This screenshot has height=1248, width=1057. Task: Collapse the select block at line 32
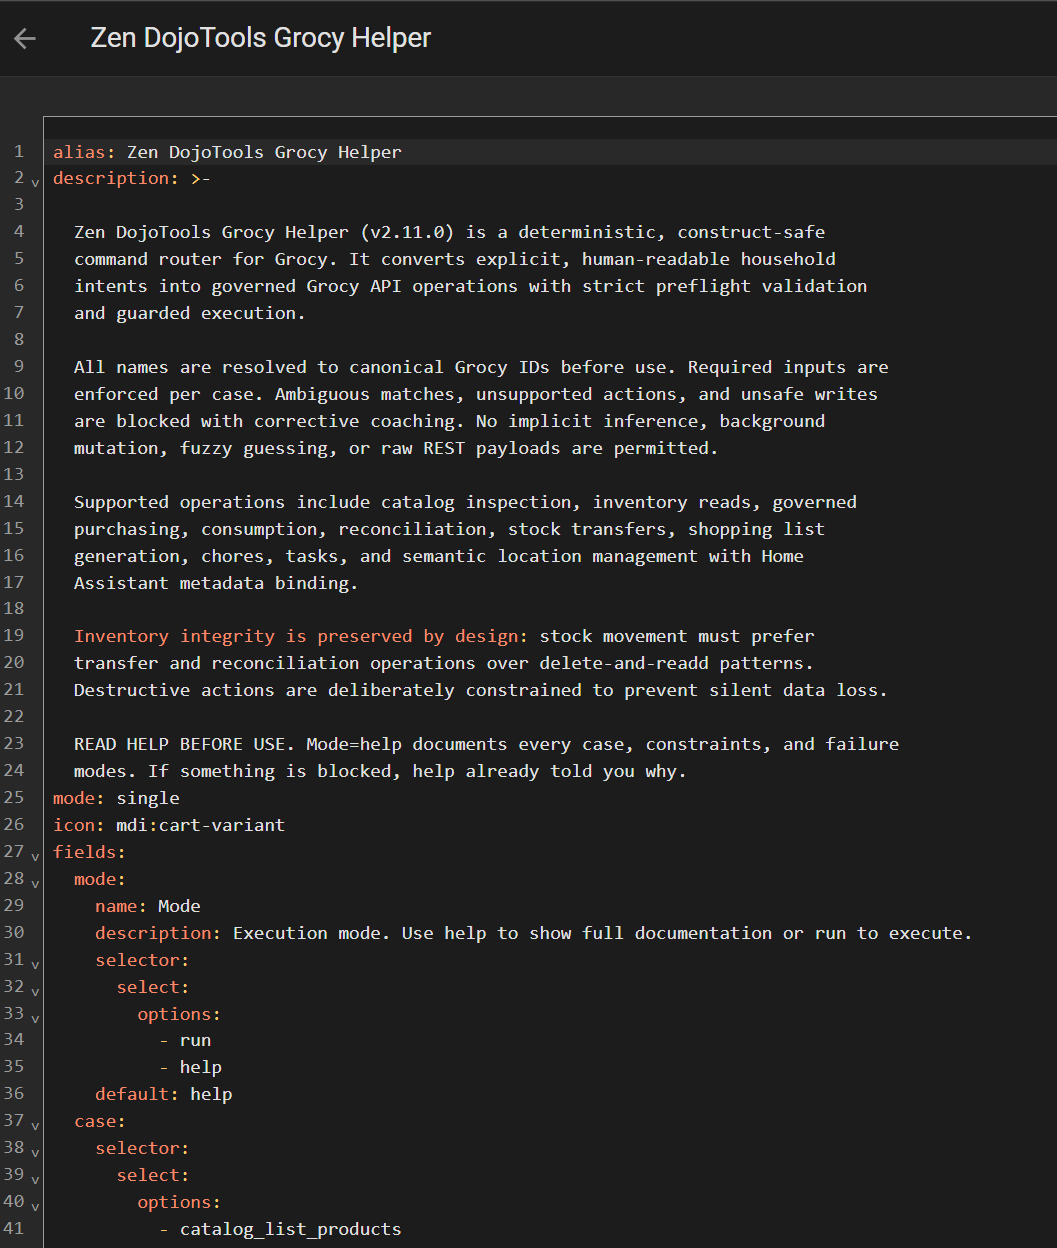[x=36, y=991]
